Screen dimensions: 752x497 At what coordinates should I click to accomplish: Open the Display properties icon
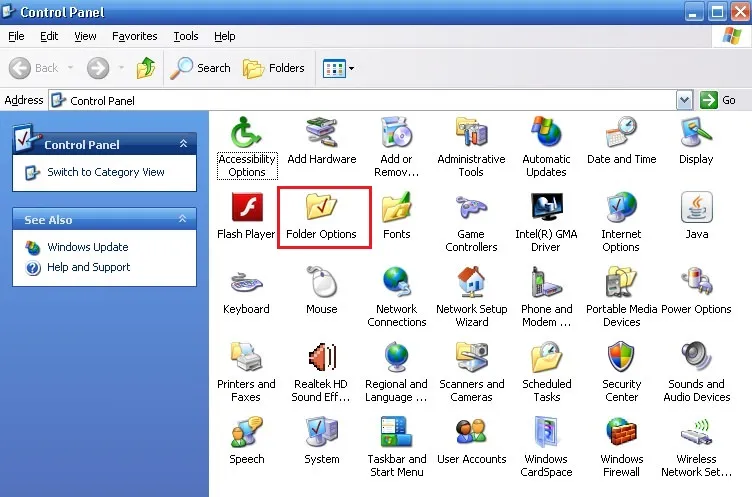[696, 141]
